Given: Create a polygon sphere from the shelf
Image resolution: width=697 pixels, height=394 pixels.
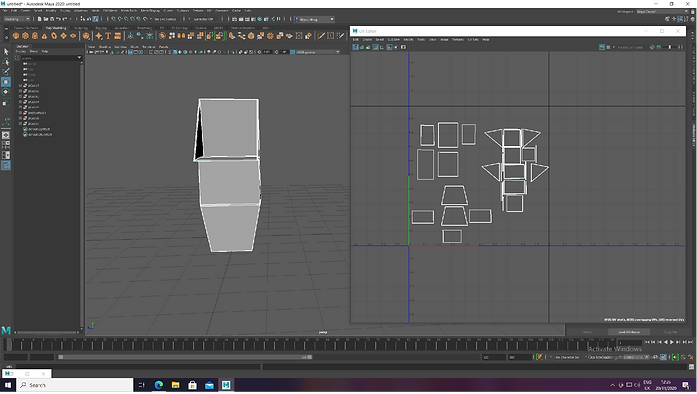Looking at the screenshot, I should tap(16, 36).
